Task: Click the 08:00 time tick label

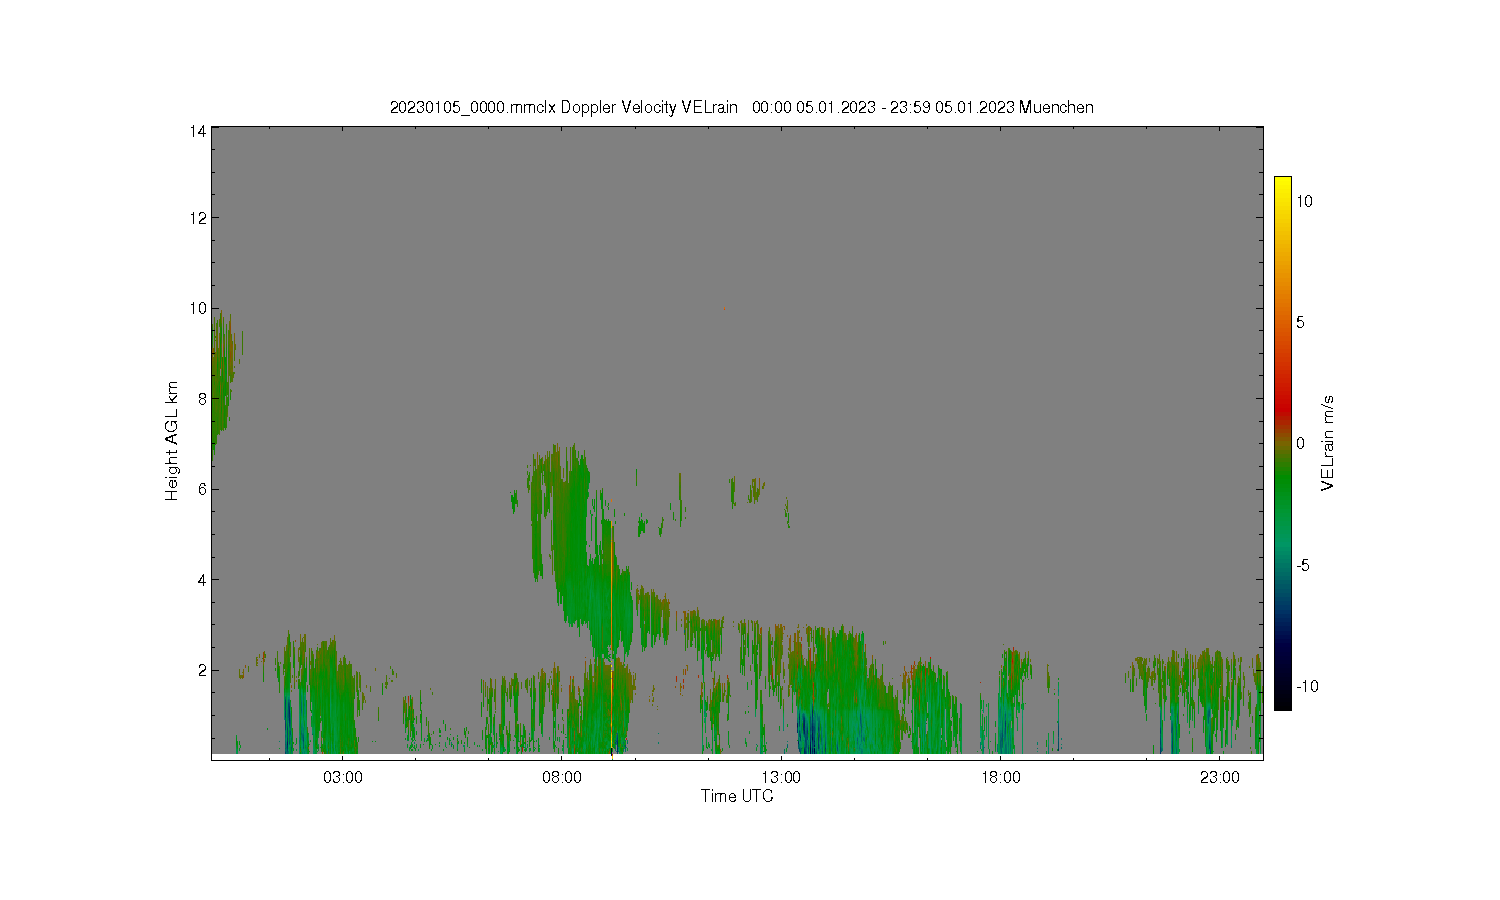Action: click(x=562, y=777)
